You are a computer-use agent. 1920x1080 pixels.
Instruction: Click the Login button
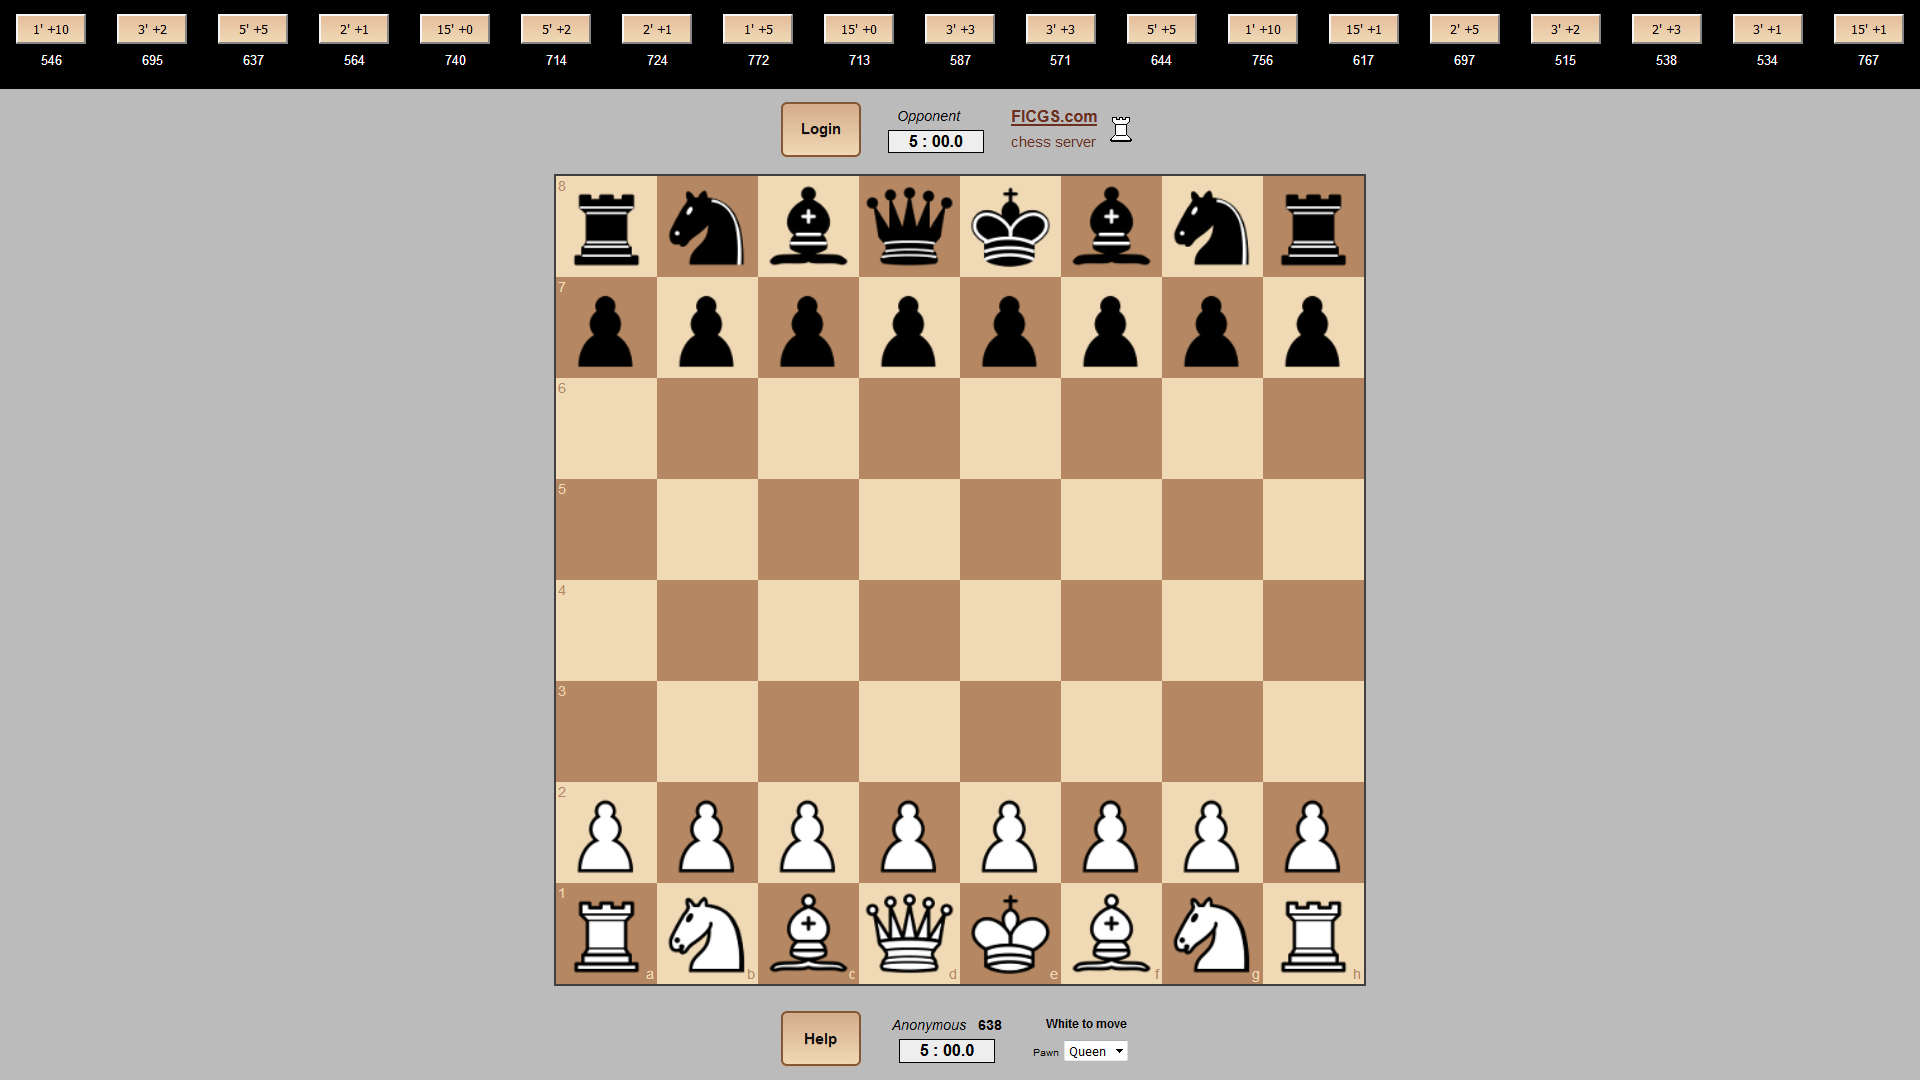coord(820,129)
